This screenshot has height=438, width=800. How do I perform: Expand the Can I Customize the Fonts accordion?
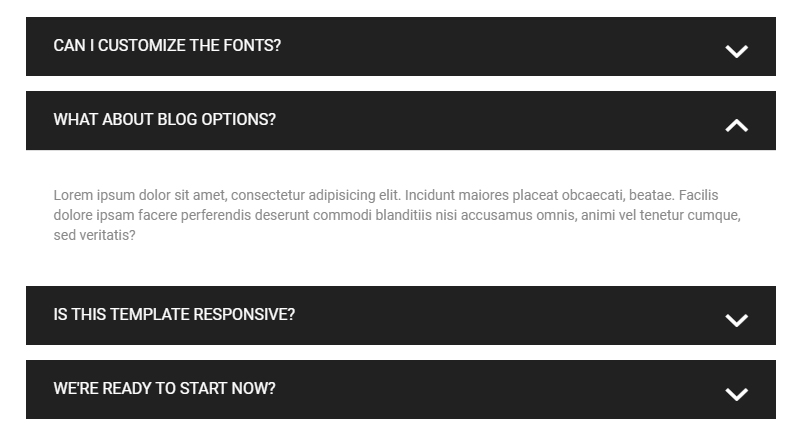click(401, 46)
